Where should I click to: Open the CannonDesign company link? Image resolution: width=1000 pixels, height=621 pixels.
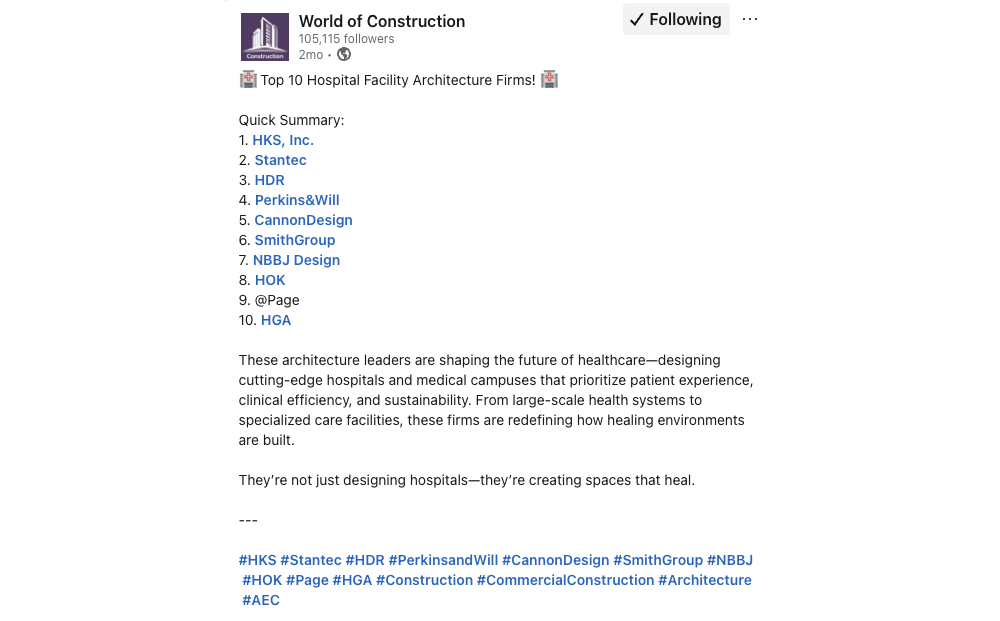(x=304, y=220)
